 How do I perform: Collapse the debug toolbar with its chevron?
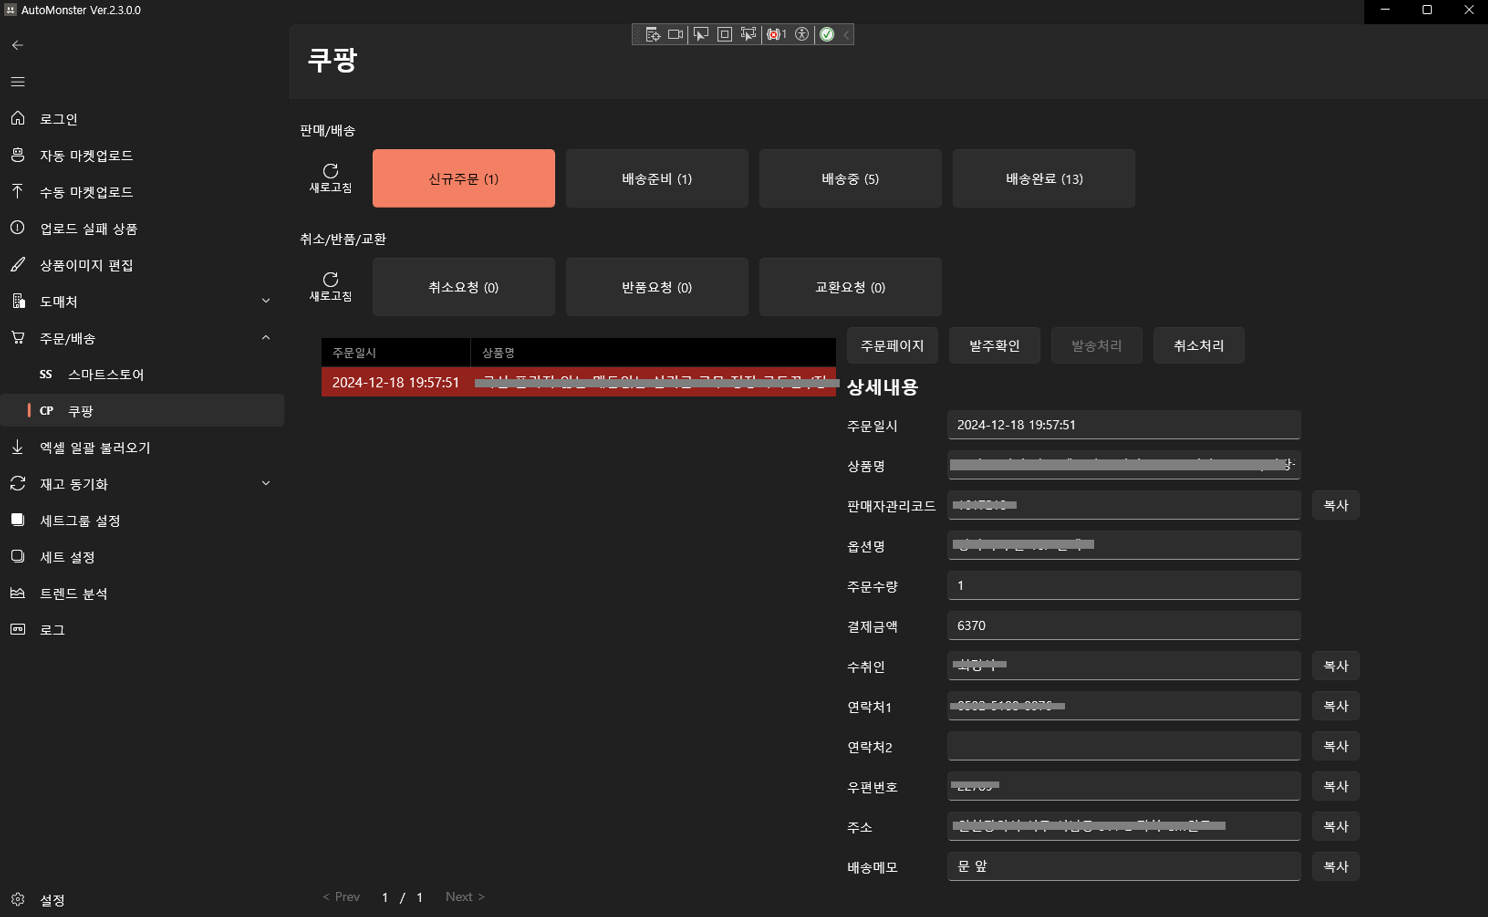pyautogui.click(x=846, y=34)
